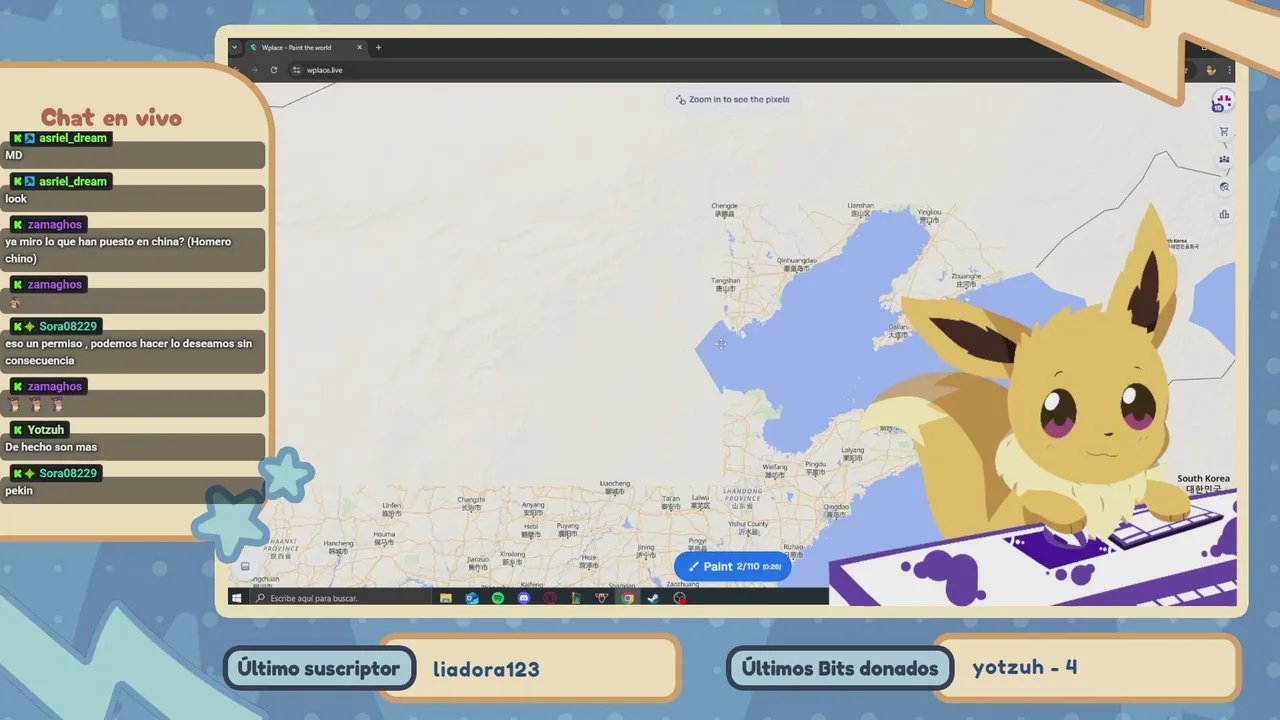Click the map info icon at bottom-left
Viewport: 1280px width, 720px height.
(x=245, y=566)
